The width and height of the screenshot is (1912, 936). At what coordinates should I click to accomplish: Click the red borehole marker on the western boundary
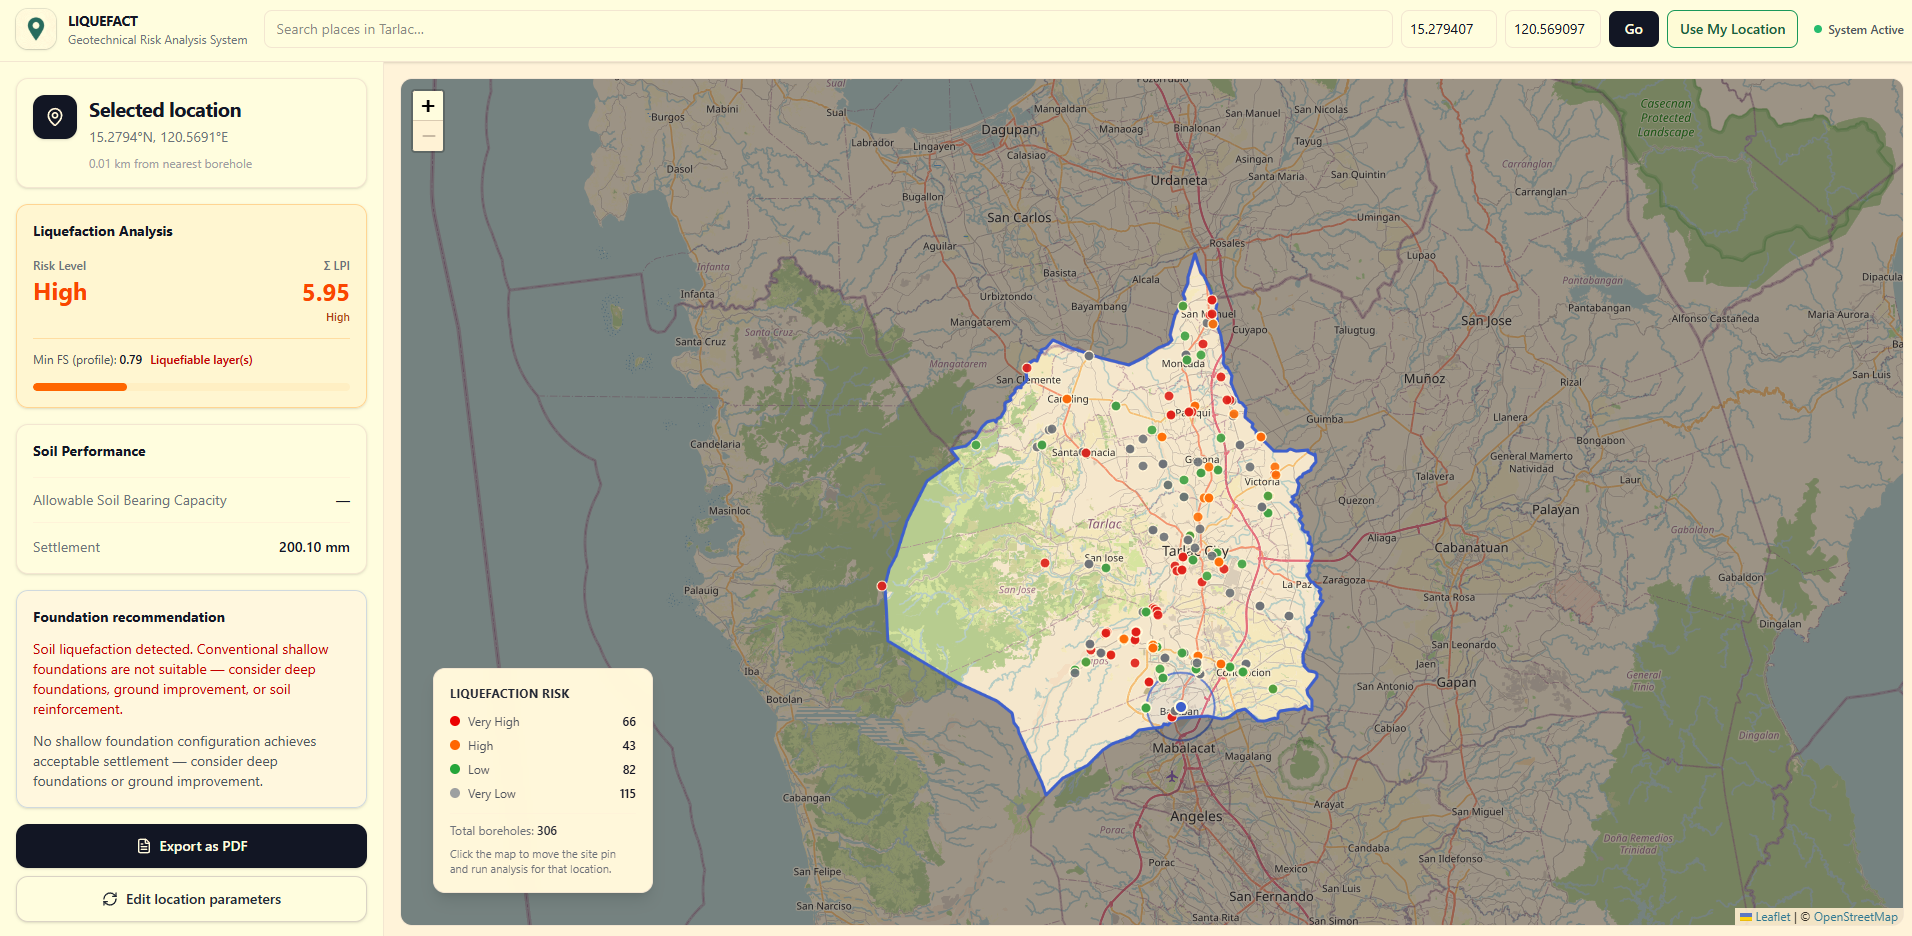coord(882,586)
